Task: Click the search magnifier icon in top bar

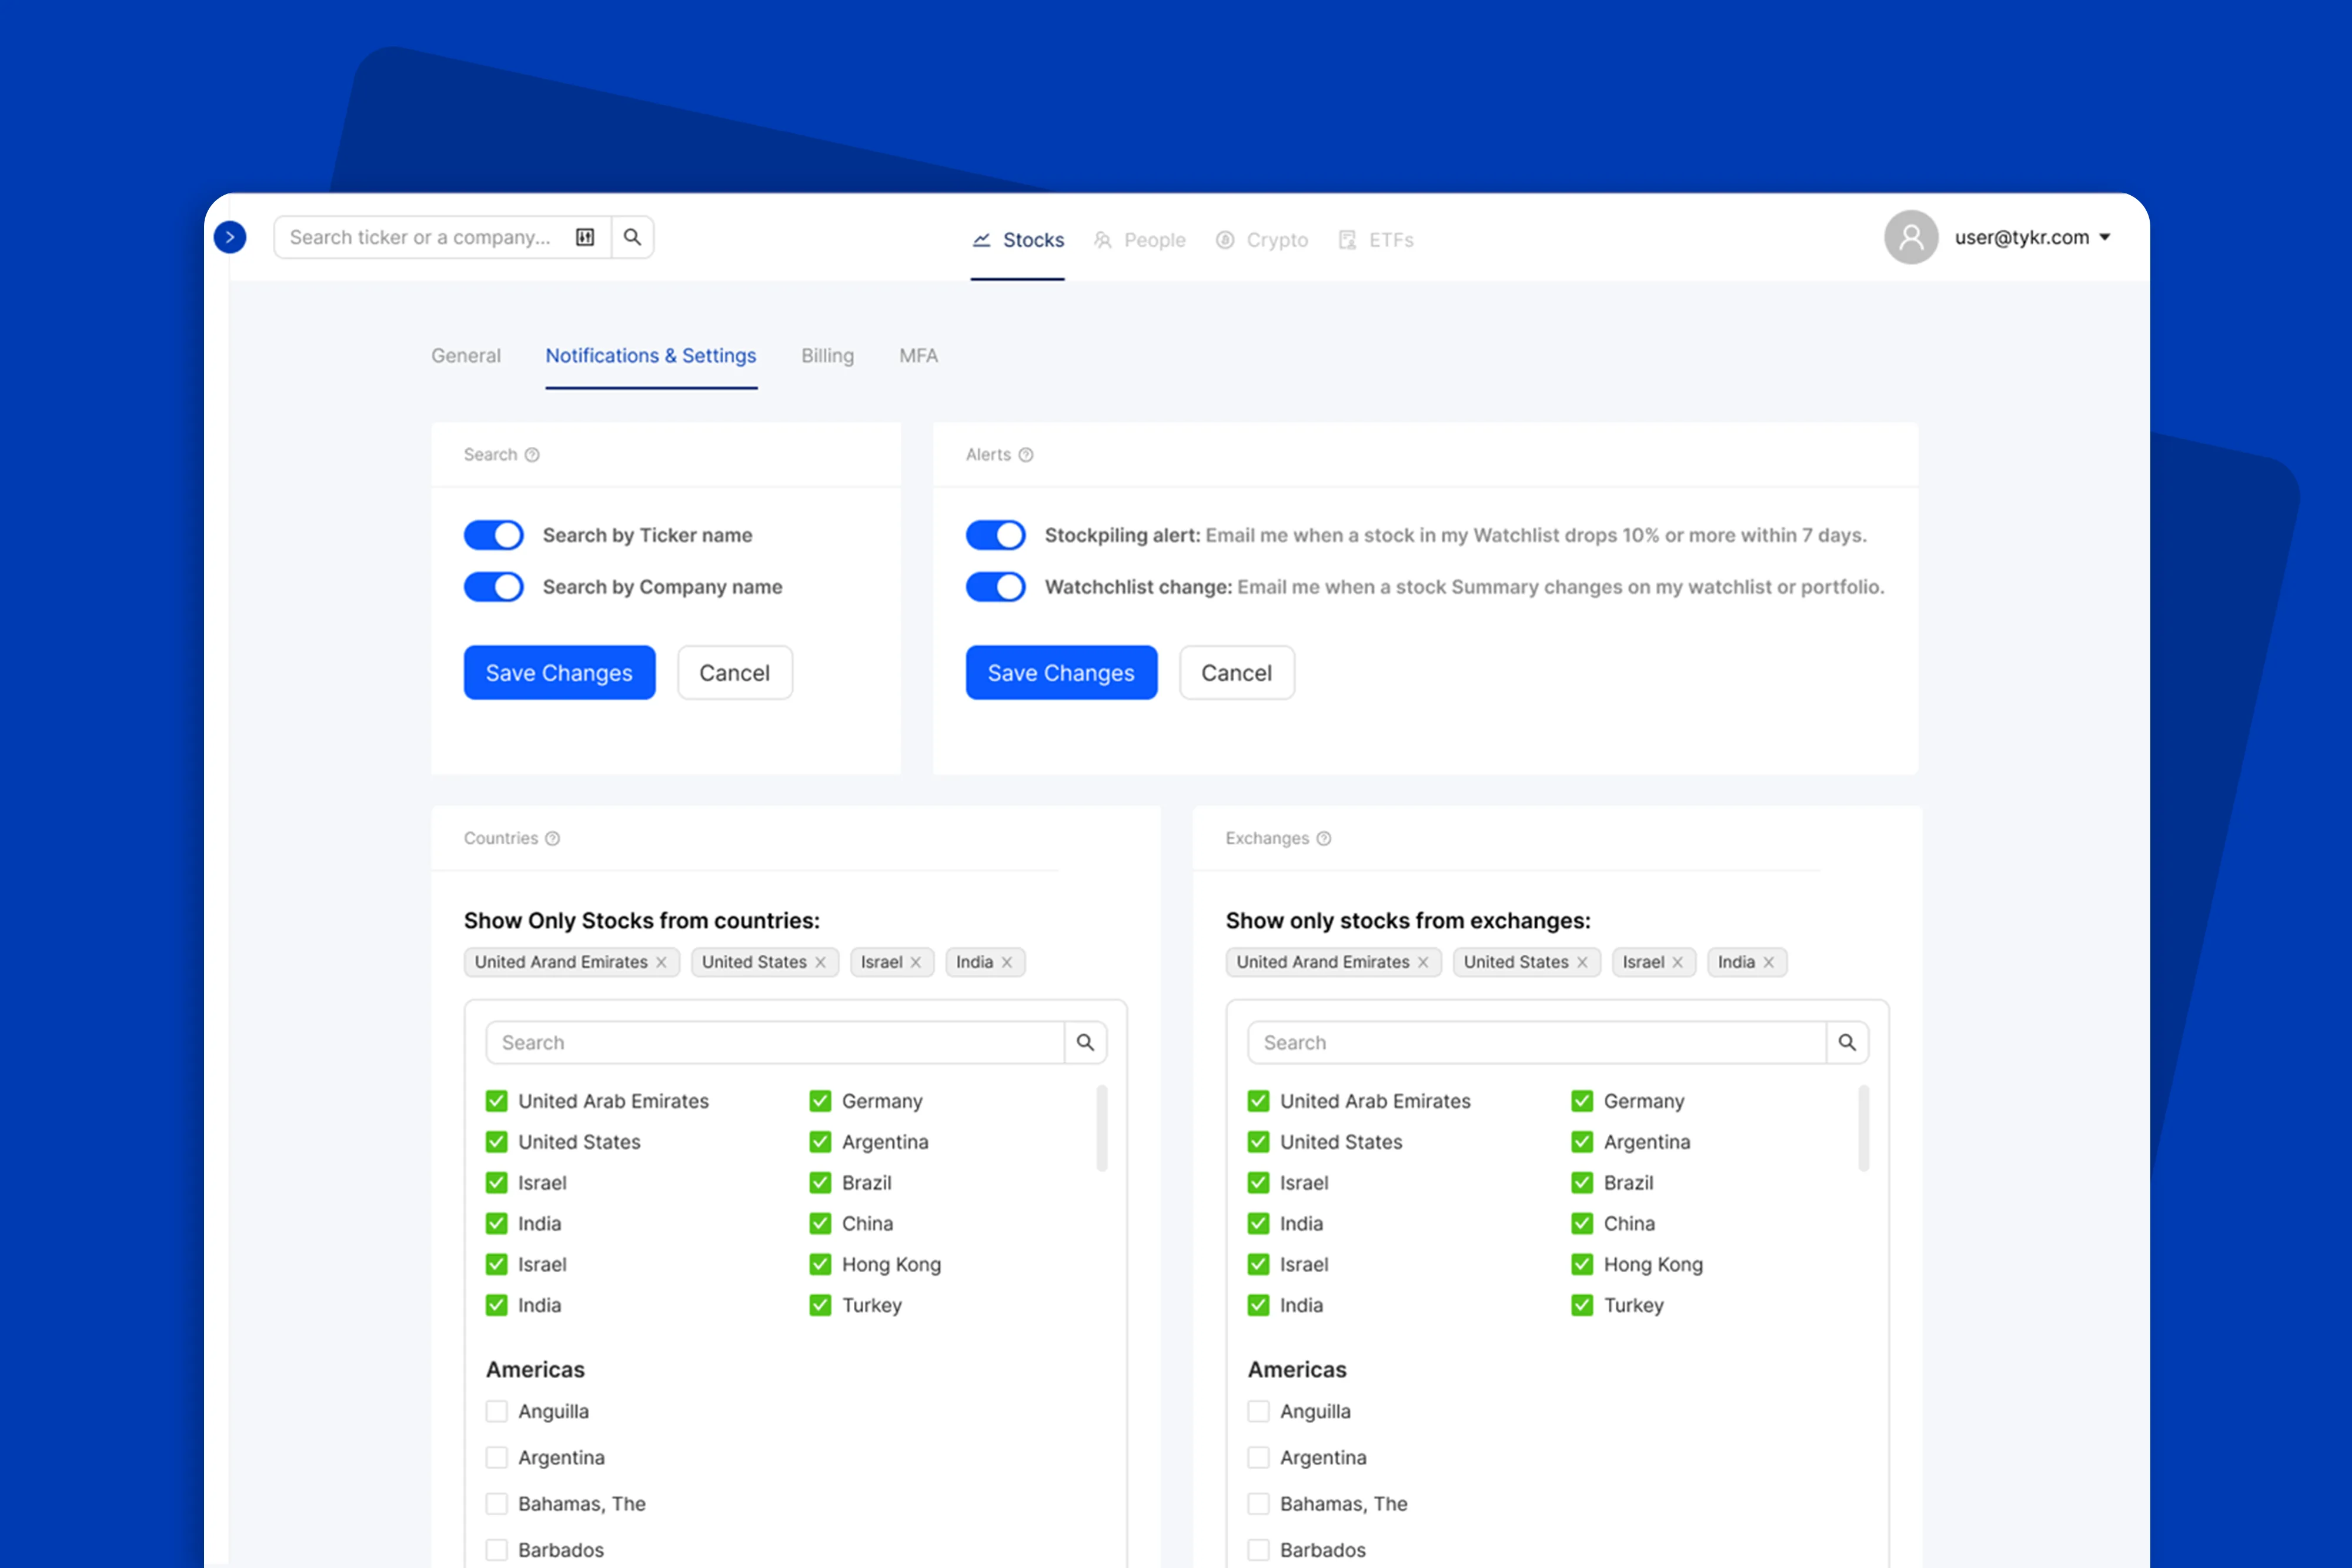Action: point(632,237)
